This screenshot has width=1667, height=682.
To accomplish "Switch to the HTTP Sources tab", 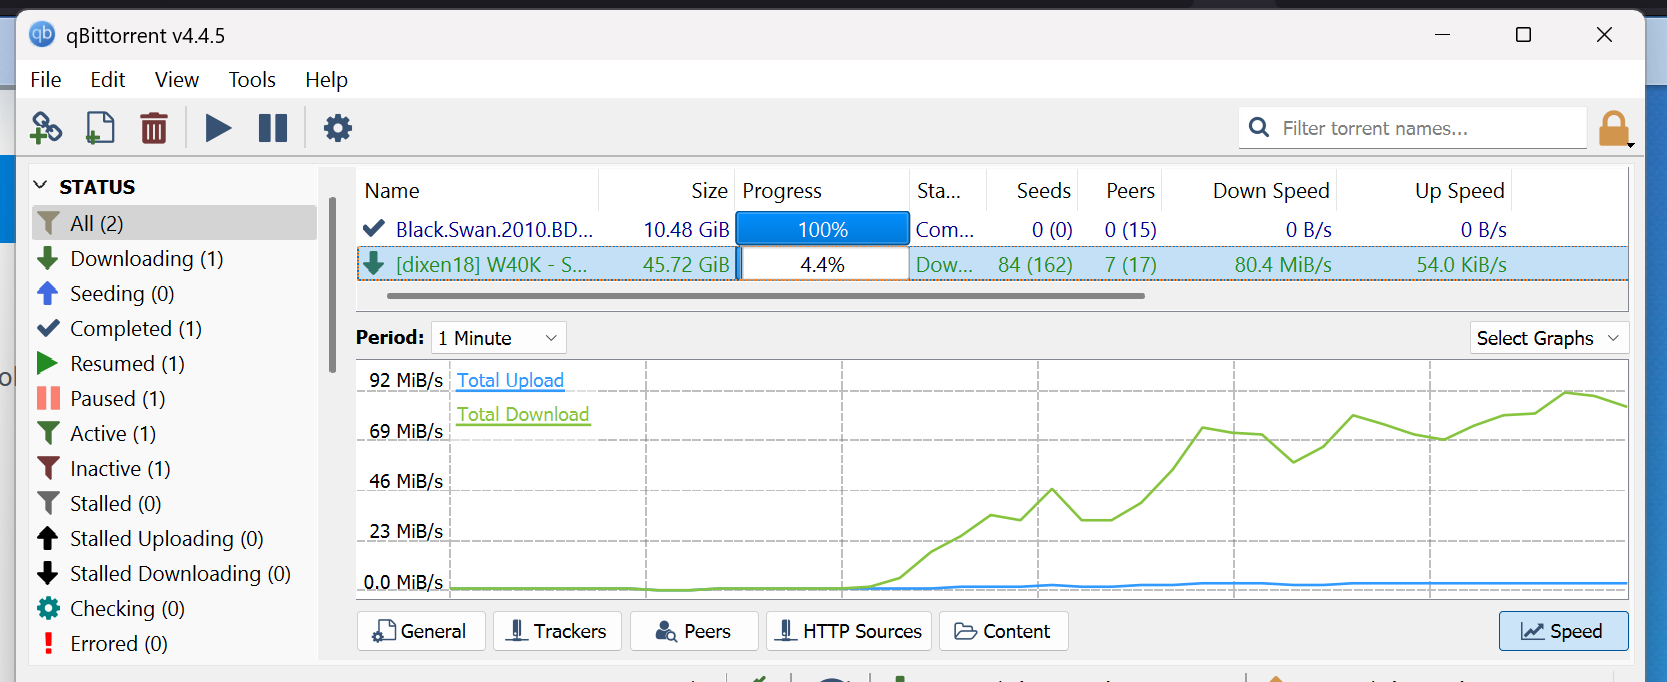I will pos(849,631).
